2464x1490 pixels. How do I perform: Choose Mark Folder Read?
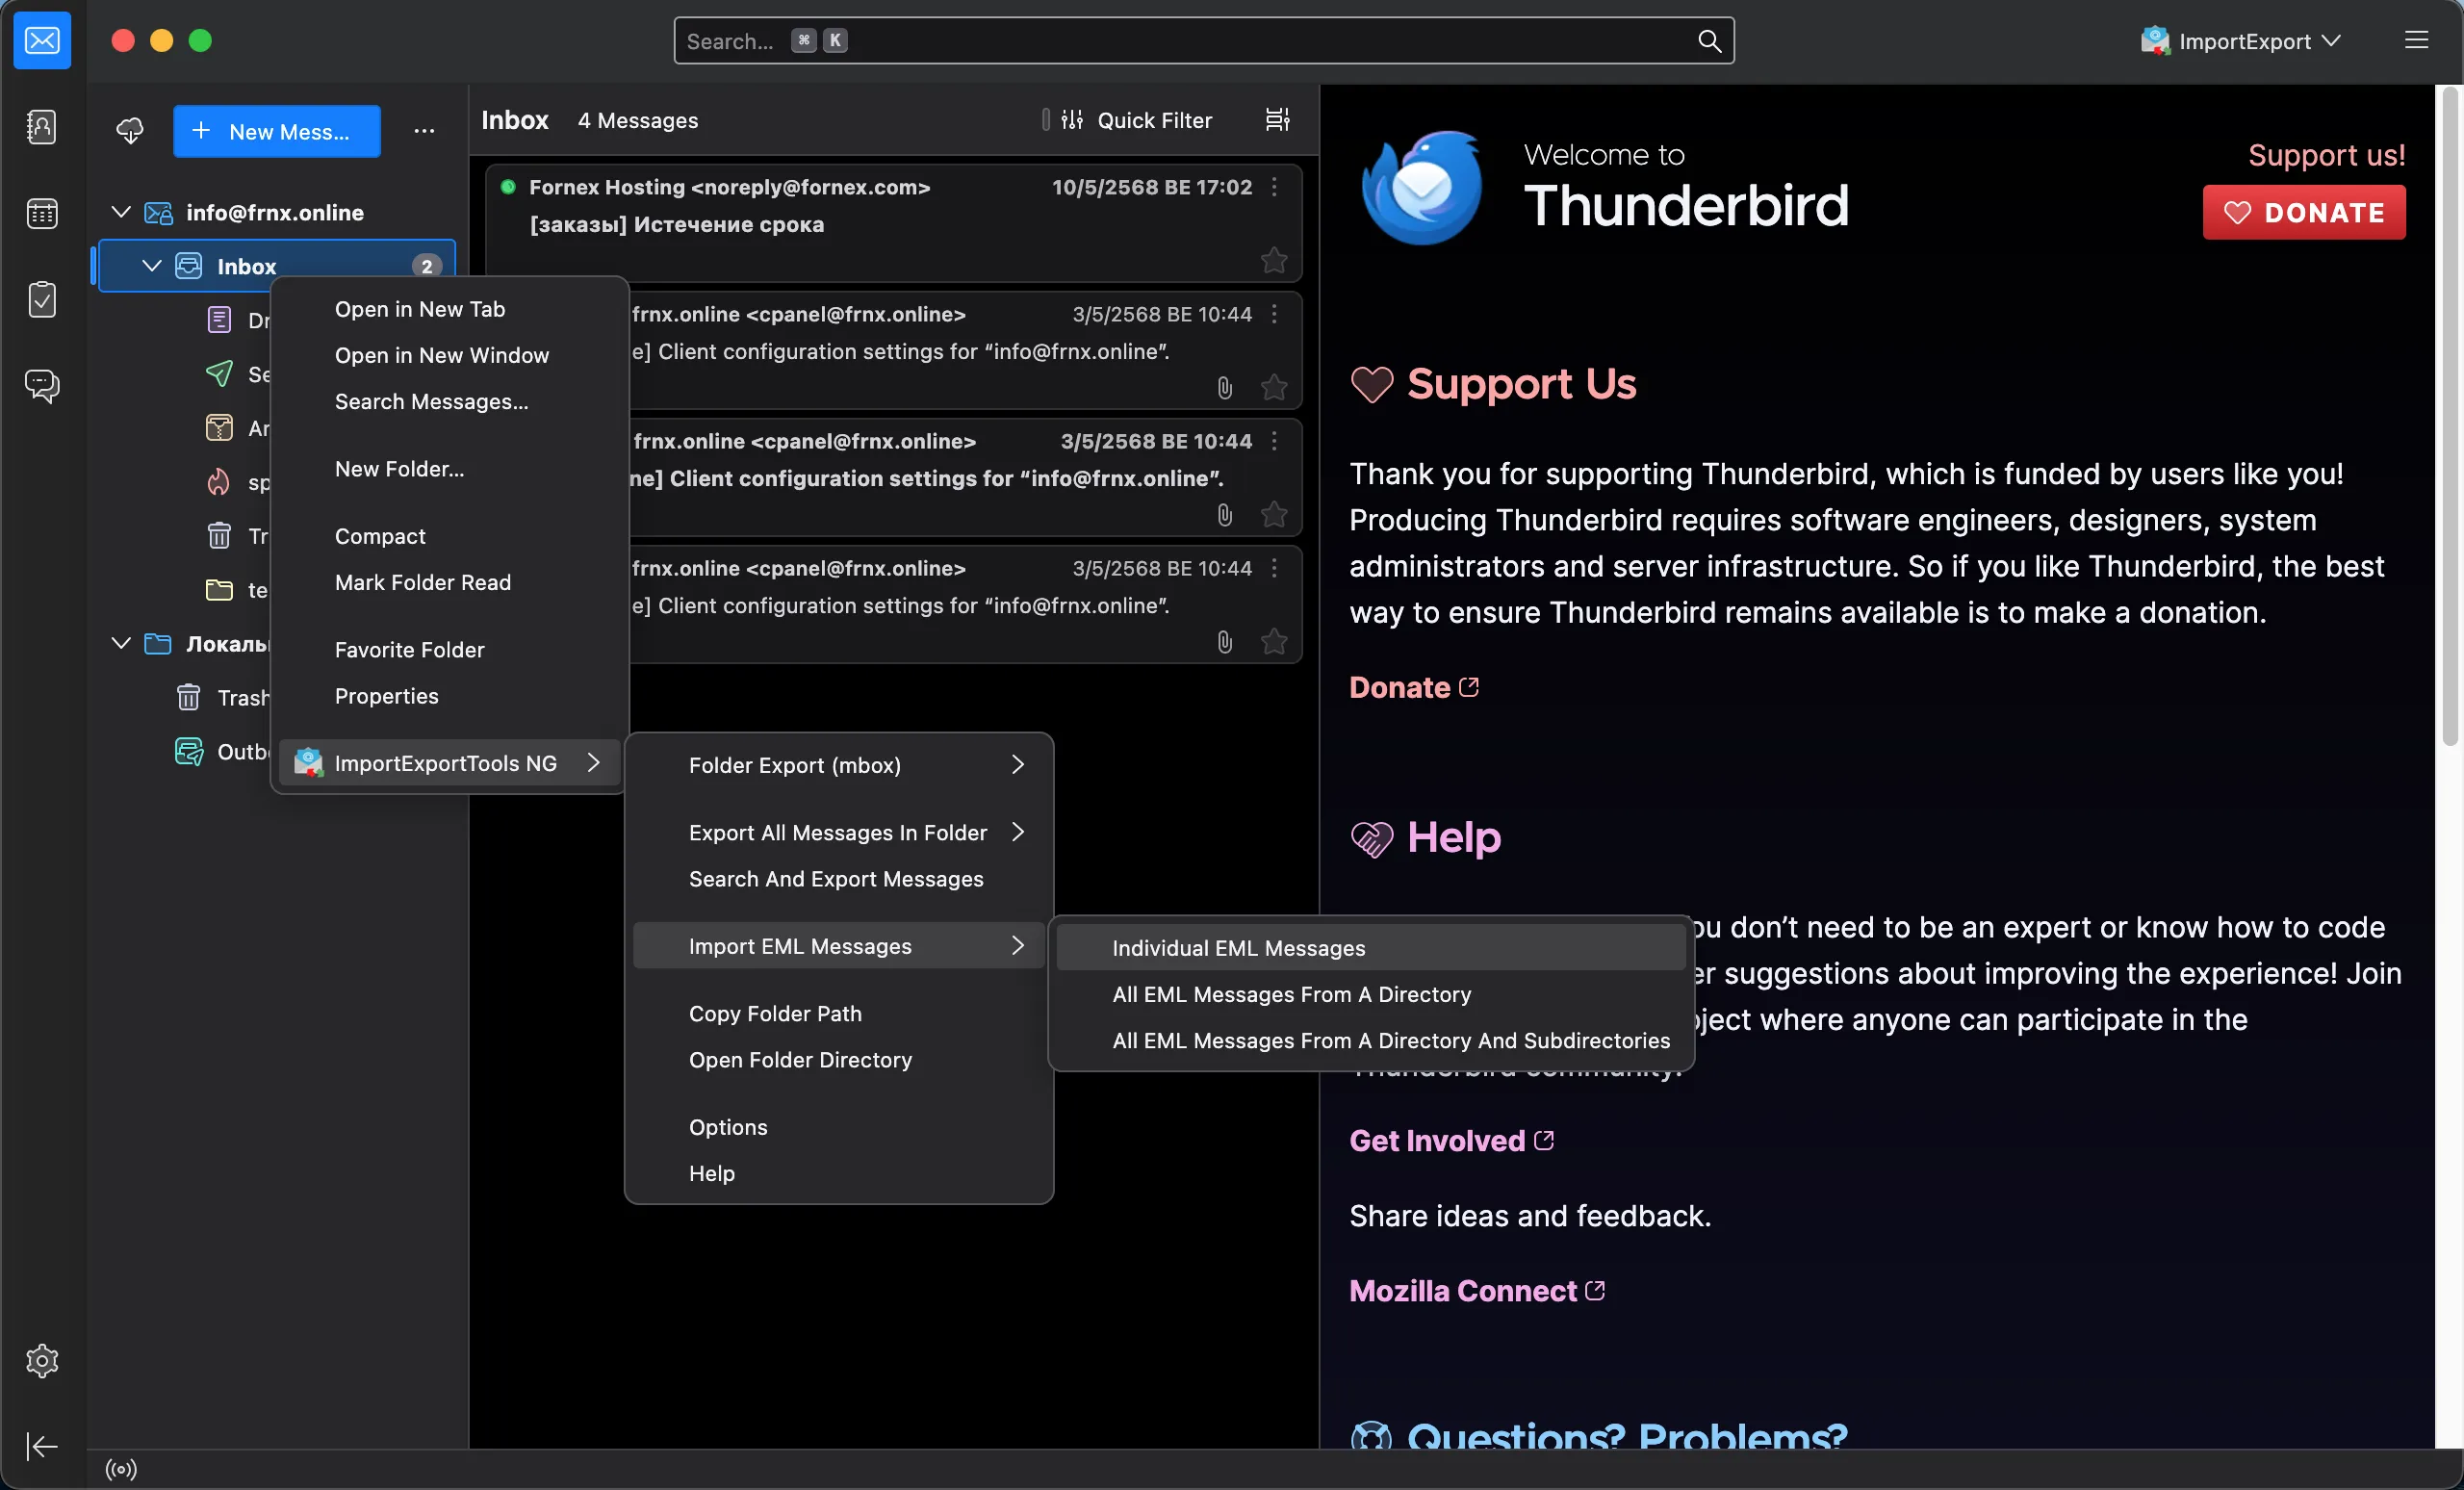pyautogui.click(x=449, y=582)
